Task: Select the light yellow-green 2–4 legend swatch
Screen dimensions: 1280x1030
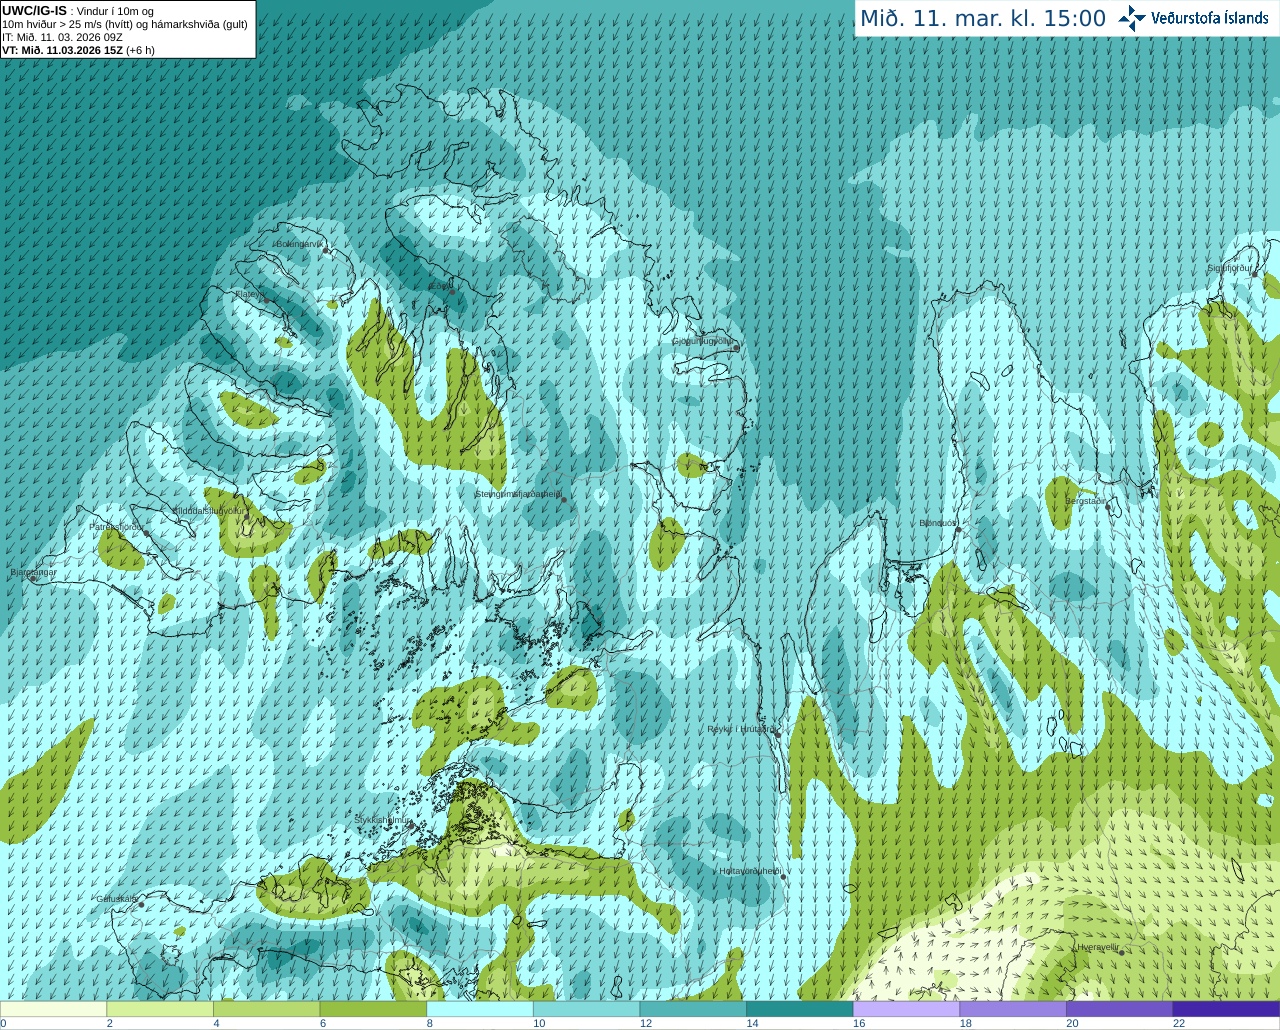Action: (x=160, y=1009)
